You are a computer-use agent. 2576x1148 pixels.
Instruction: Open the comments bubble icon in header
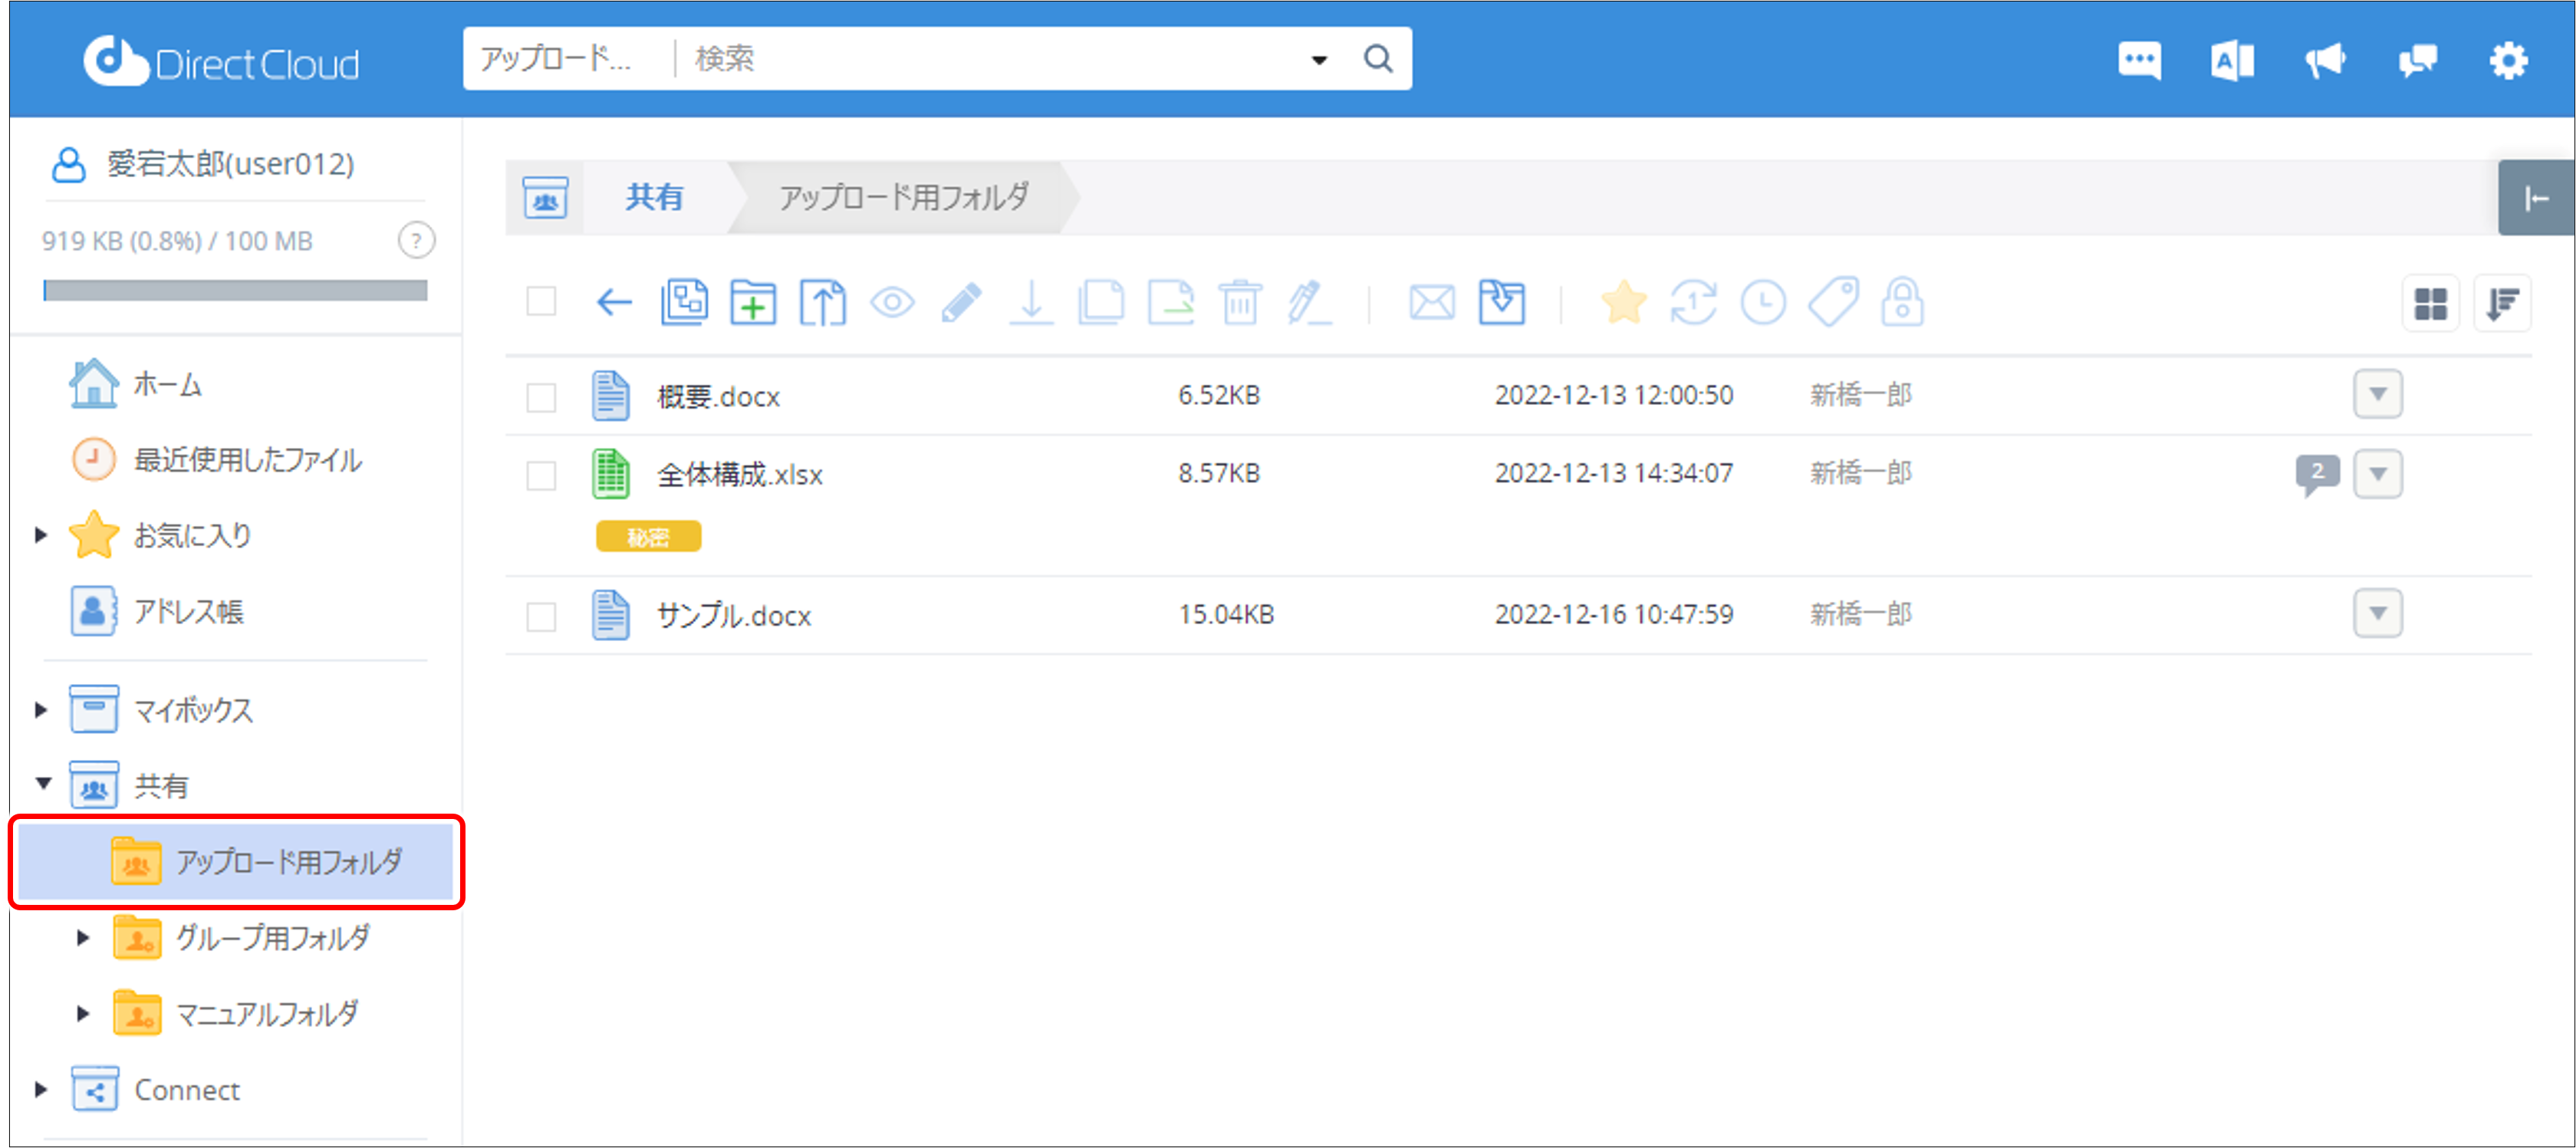pos(2417,62)
